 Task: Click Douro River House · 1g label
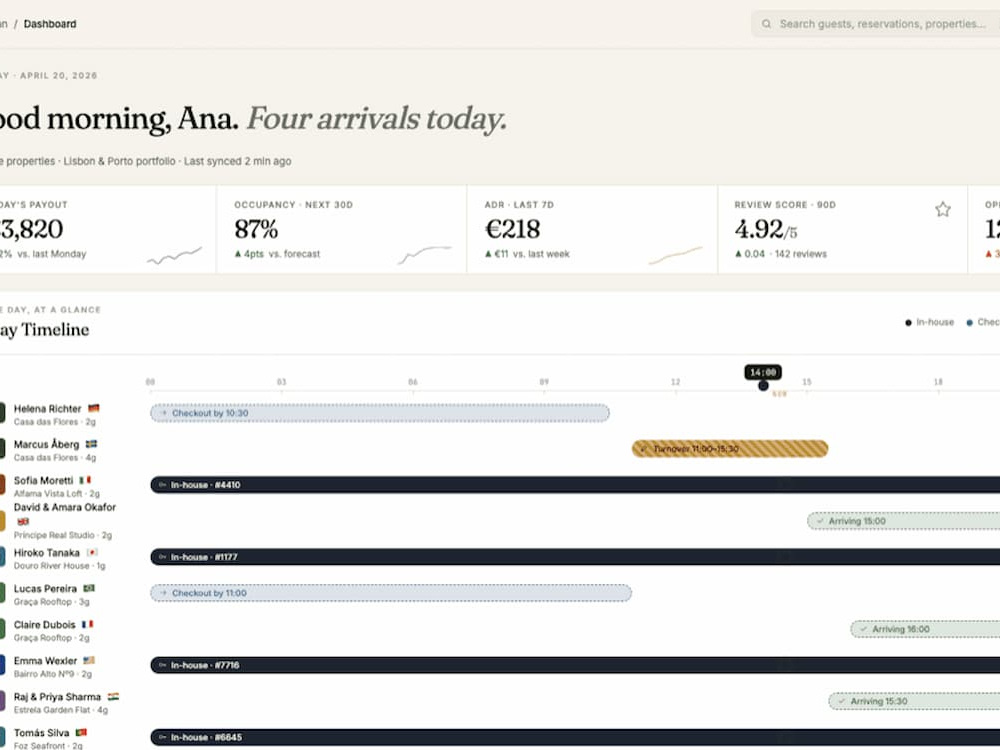pos(59,566)
